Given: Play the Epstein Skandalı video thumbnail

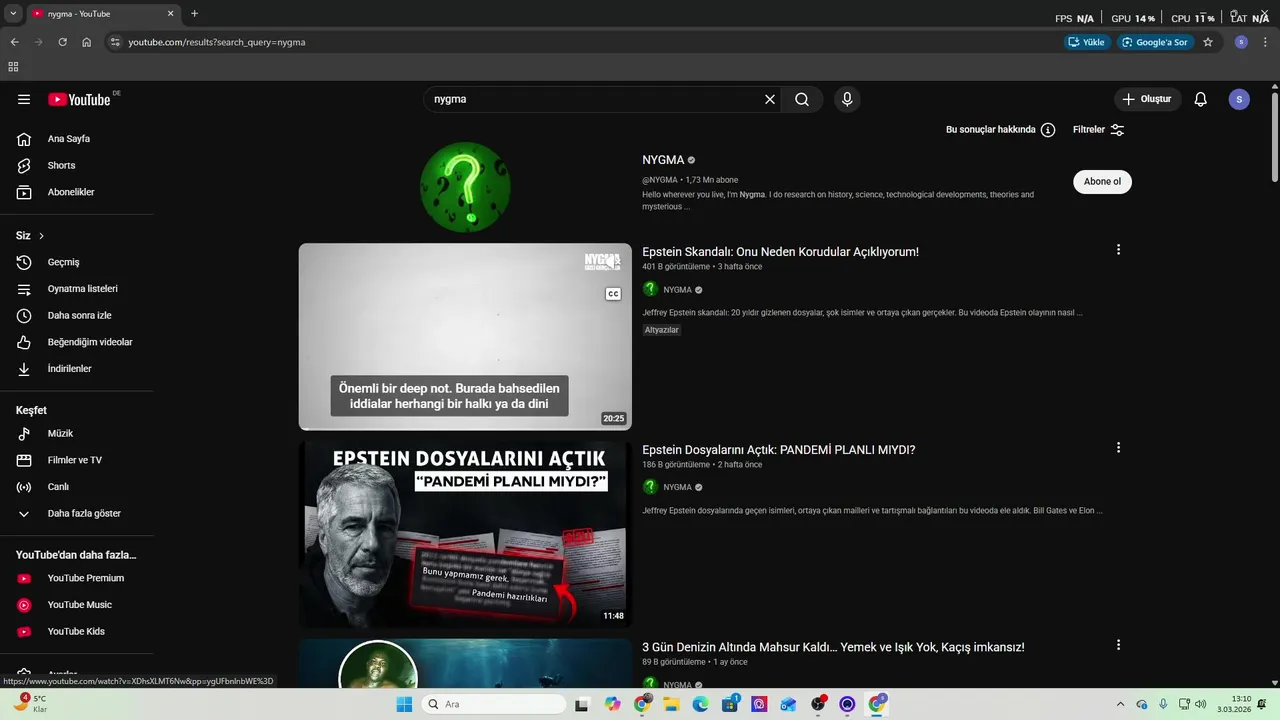Looking at the screenshot, I should (465, 337).
